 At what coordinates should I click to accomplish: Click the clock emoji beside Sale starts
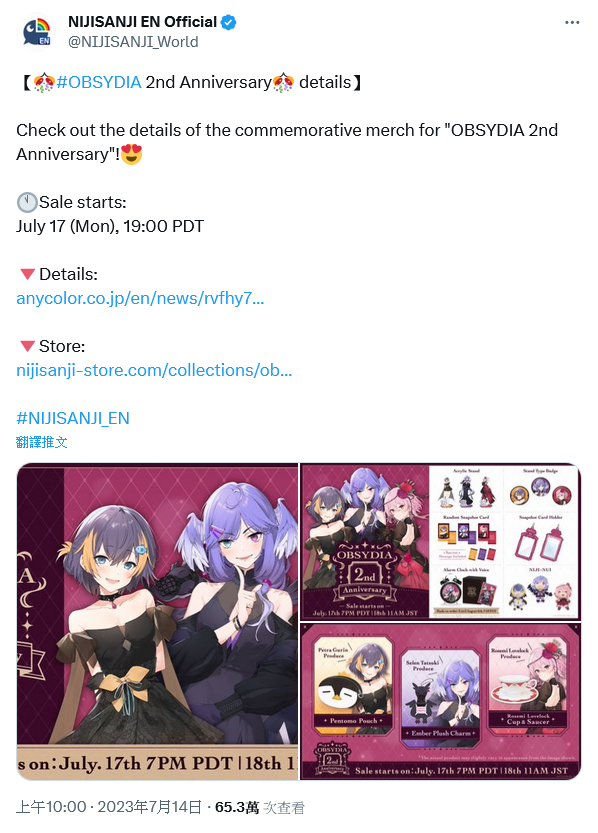click(27, 202)
